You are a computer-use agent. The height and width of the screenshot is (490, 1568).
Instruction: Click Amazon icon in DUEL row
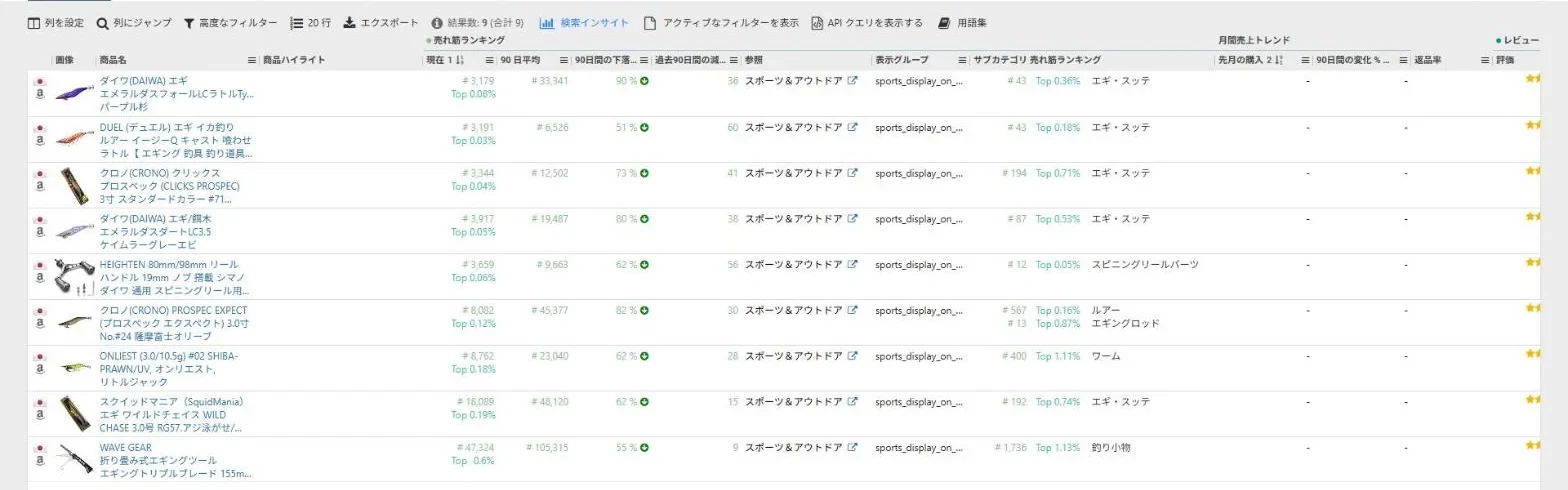(x=41, y=141)
